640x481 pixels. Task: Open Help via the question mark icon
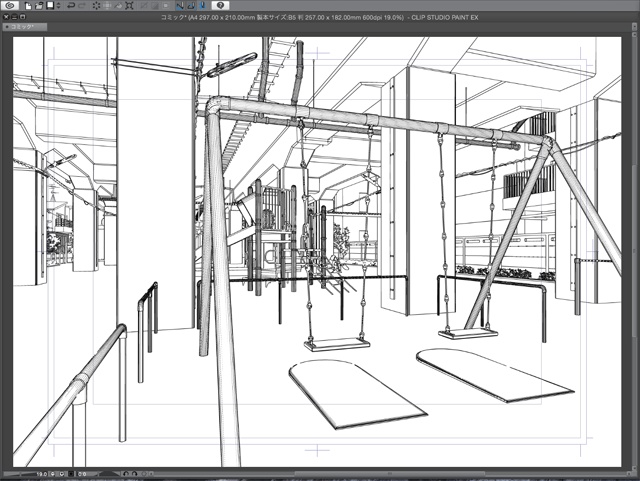(220, 5)
